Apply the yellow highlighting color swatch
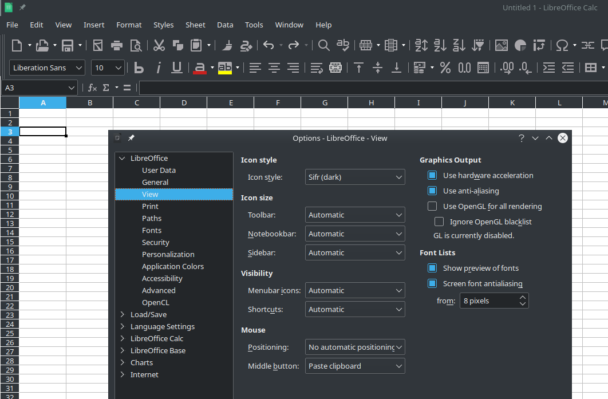The image size is (608, 399). click(225, 68)
